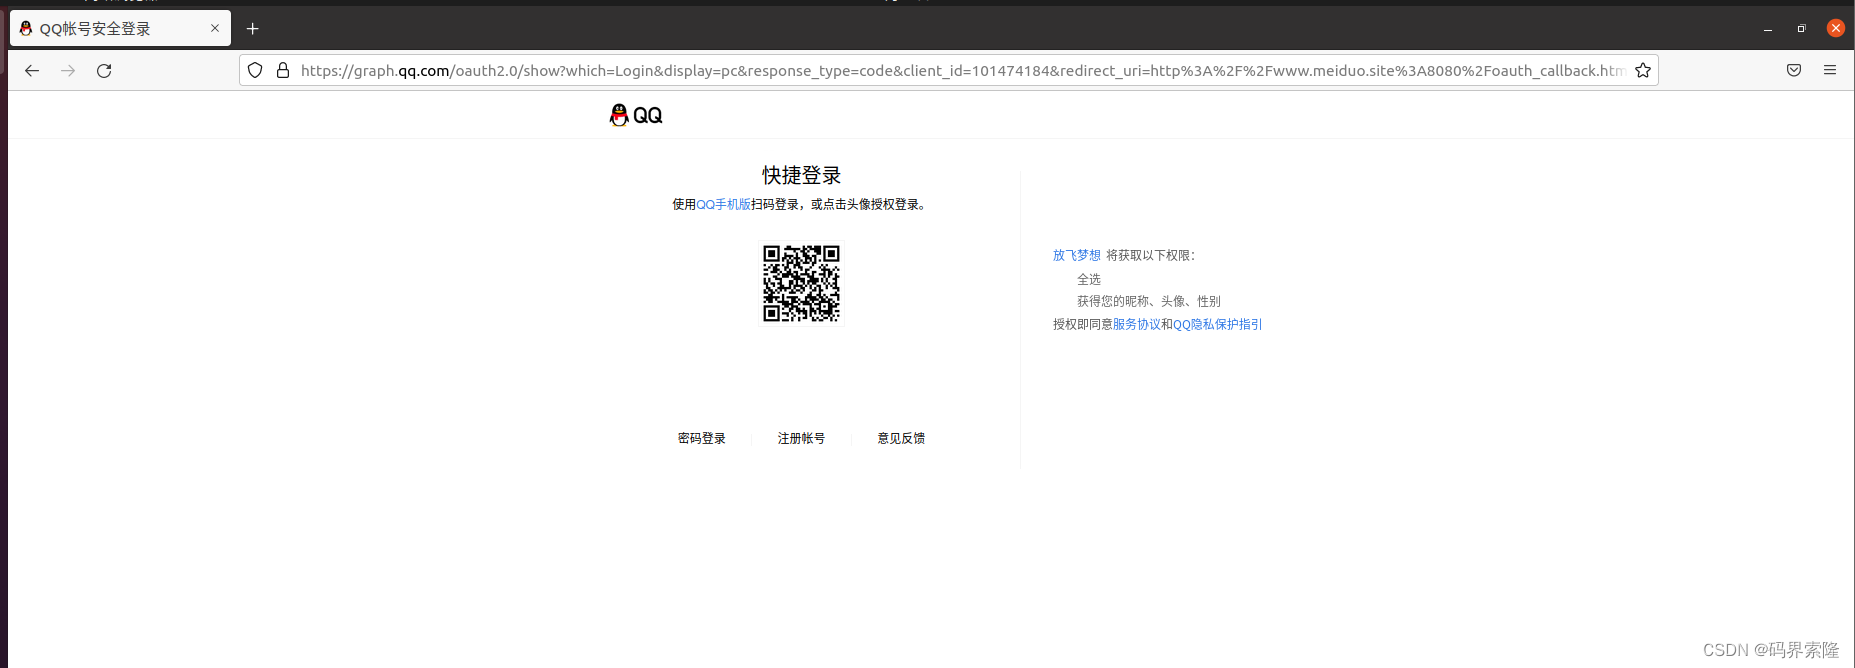Viewport: 1855px width, 668px height.
Task: Minimize the browser window
Action: point(1768,29)
